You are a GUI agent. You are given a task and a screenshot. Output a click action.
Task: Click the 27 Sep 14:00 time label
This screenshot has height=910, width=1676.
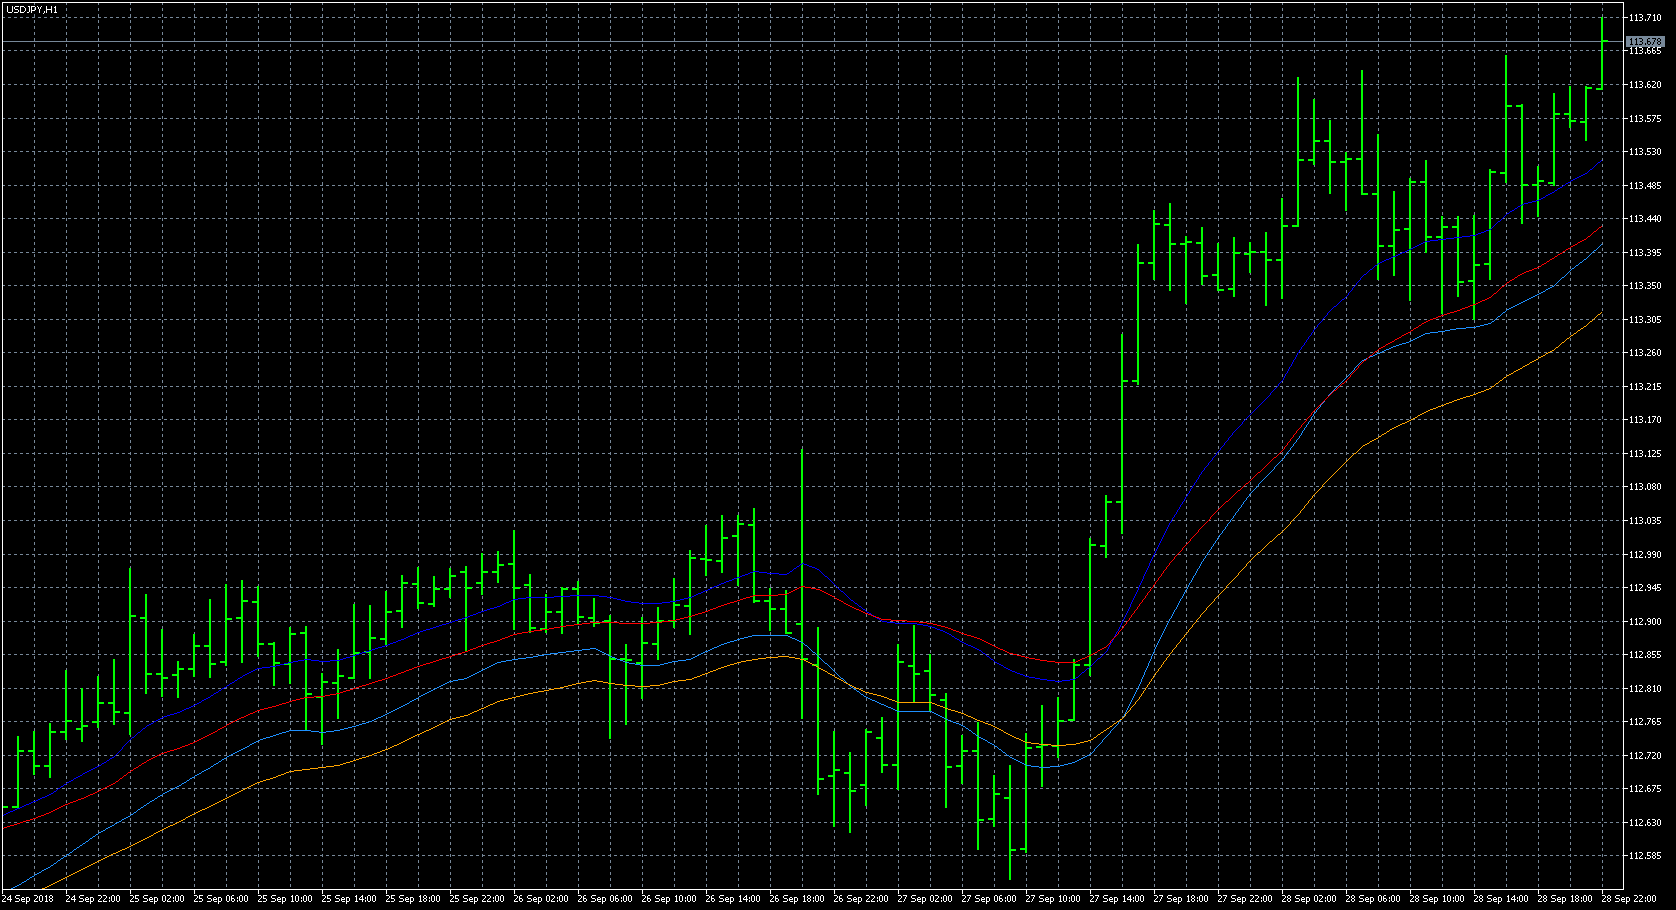point(1117,899)
